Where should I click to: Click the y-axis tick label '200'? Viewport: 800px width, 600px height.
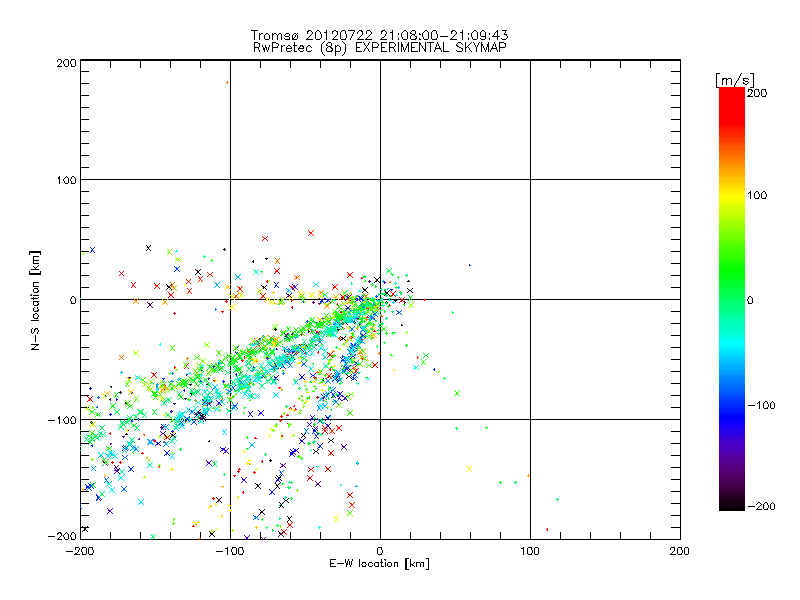coord(66,63)
